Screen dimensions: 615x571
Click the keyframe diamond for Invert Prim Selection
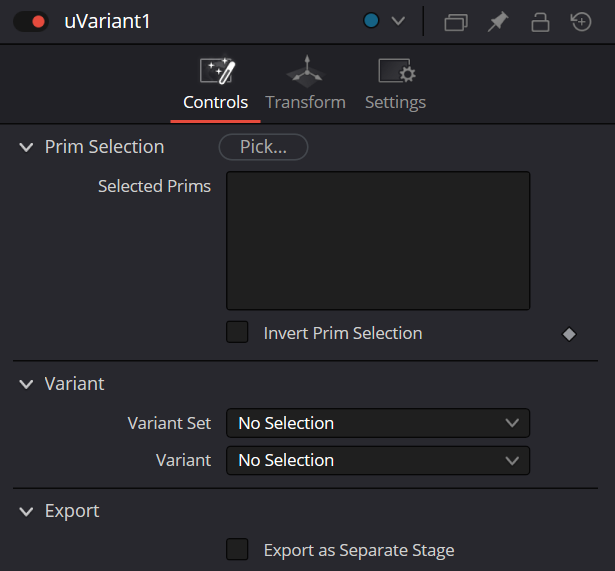[569, 334]
